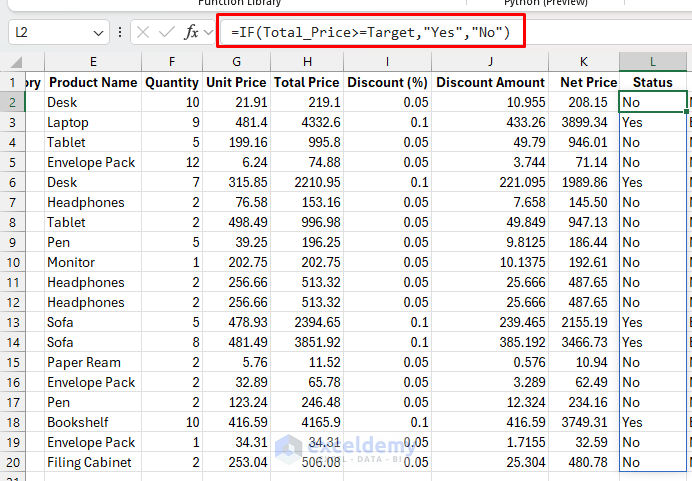This screenshot has width=692, height=481.
Task: Select the discount amount cell 433.26
Action: coord(490,122)
